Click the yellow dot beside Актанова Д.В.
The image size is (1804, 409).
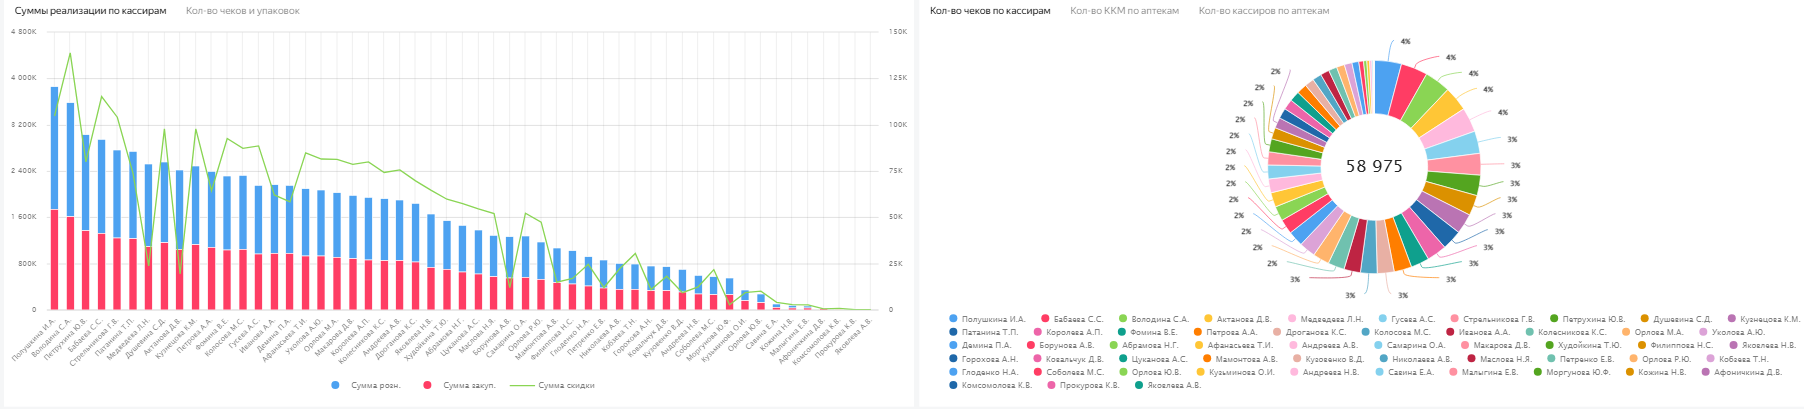pos(1208,319)
